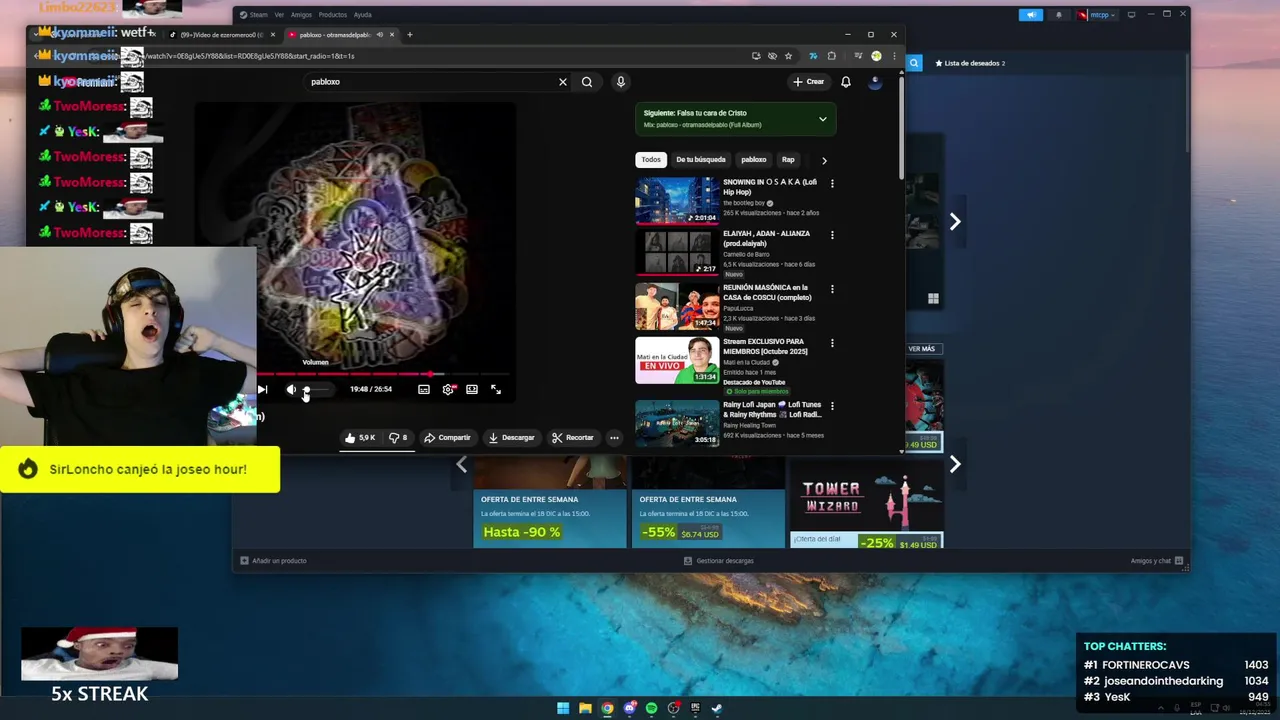Viewport: 1280px width, 720px height.
Task: Click Añadir un producto in Steam
Action: 274,561
